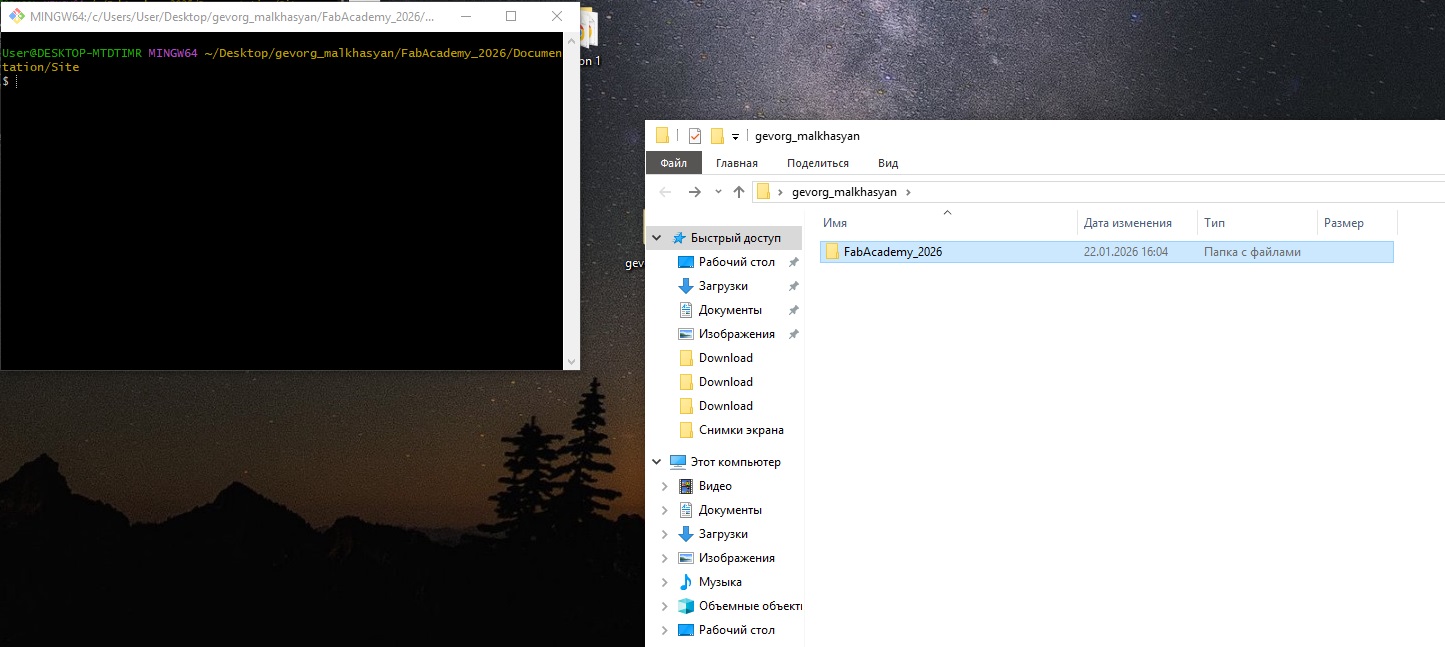This screenshot has width=1445, height=647.
Task: Open Рабочий стол under Этот компьютер
Action: click(x=737, y=630)
